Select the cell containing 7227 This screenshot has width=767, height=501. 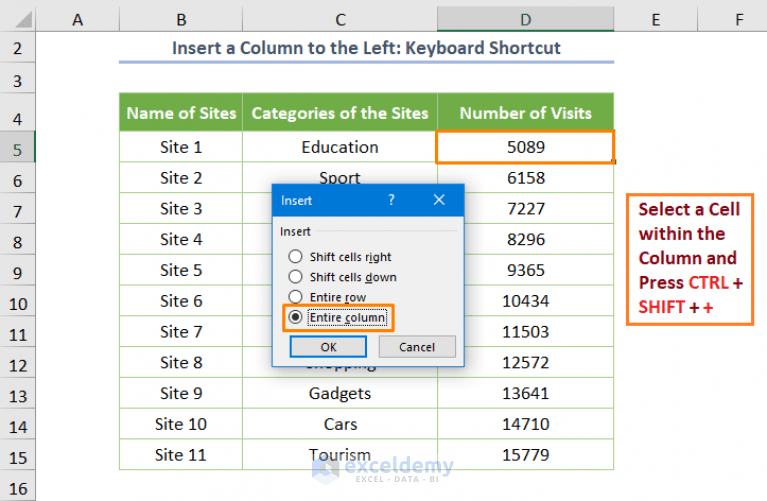[x=525, y=208]
